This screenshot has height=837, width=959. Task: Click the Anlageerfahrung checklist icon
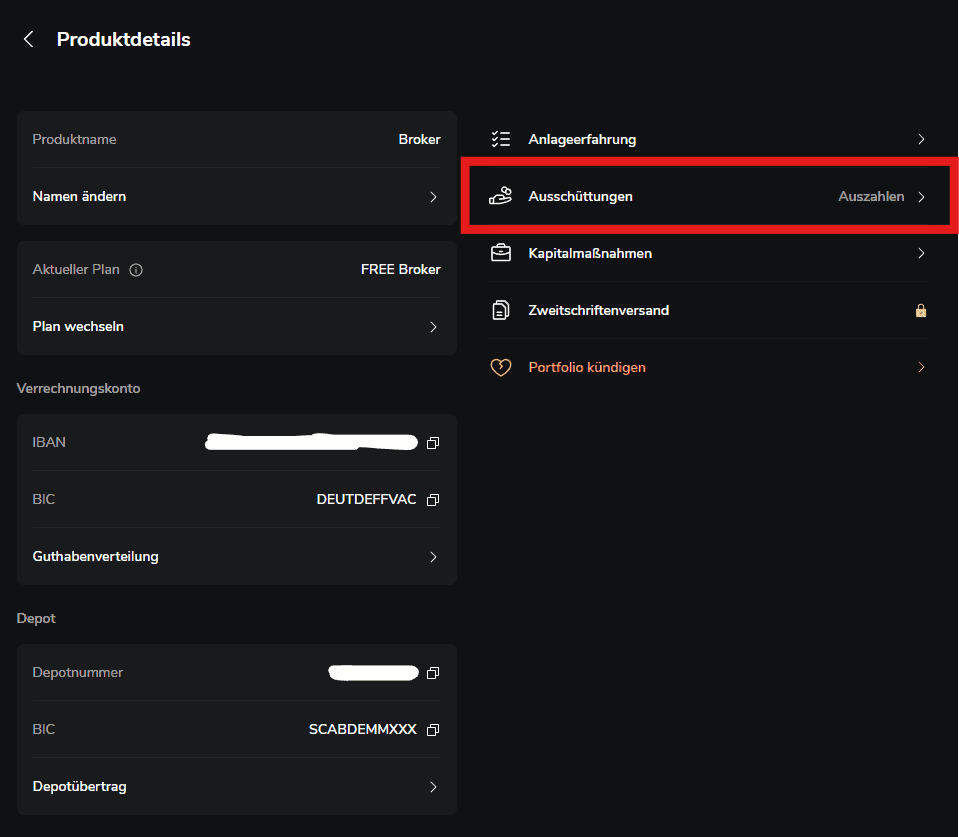(500, 140)
